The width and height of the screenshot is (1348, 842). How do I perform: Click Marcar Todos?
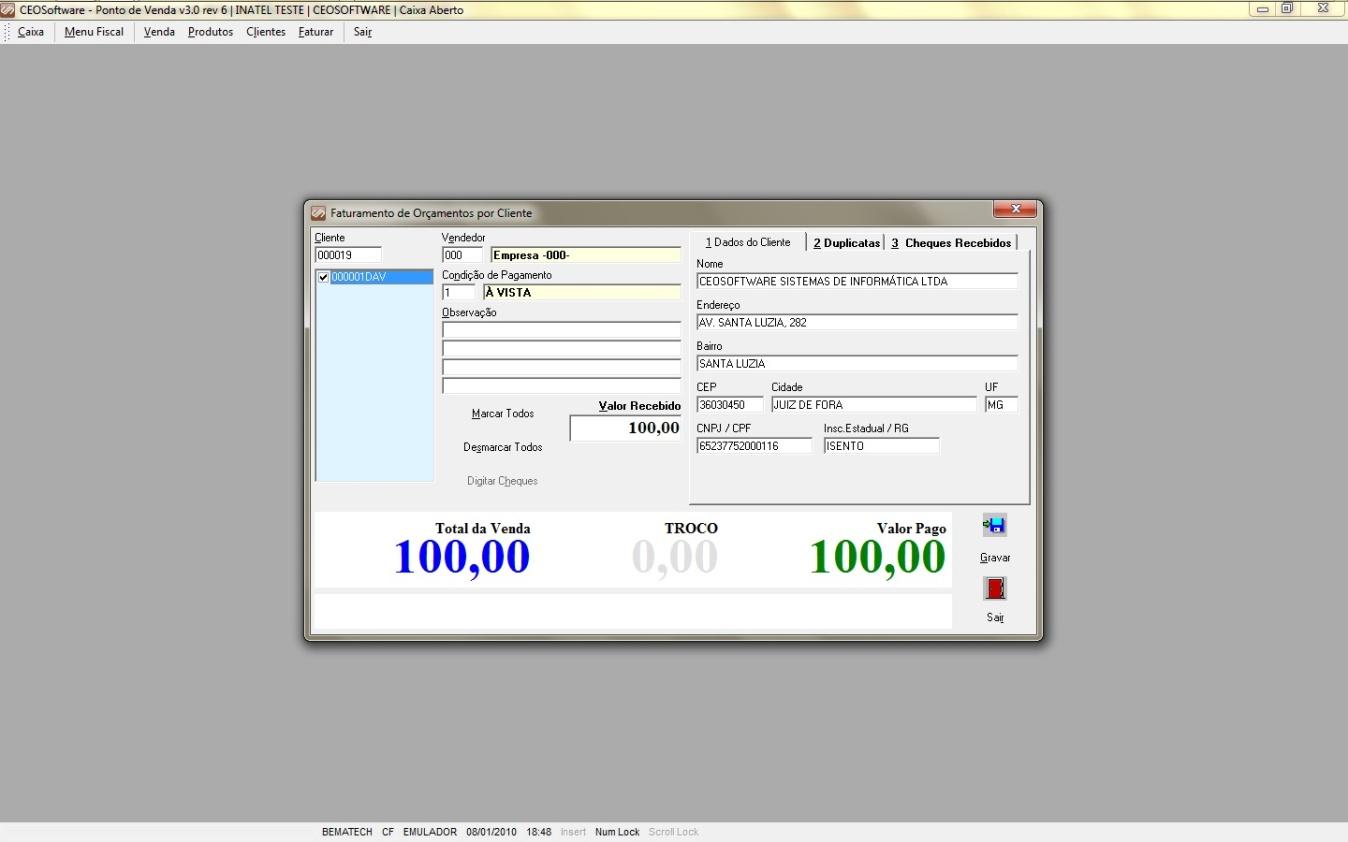pos(503,413)
